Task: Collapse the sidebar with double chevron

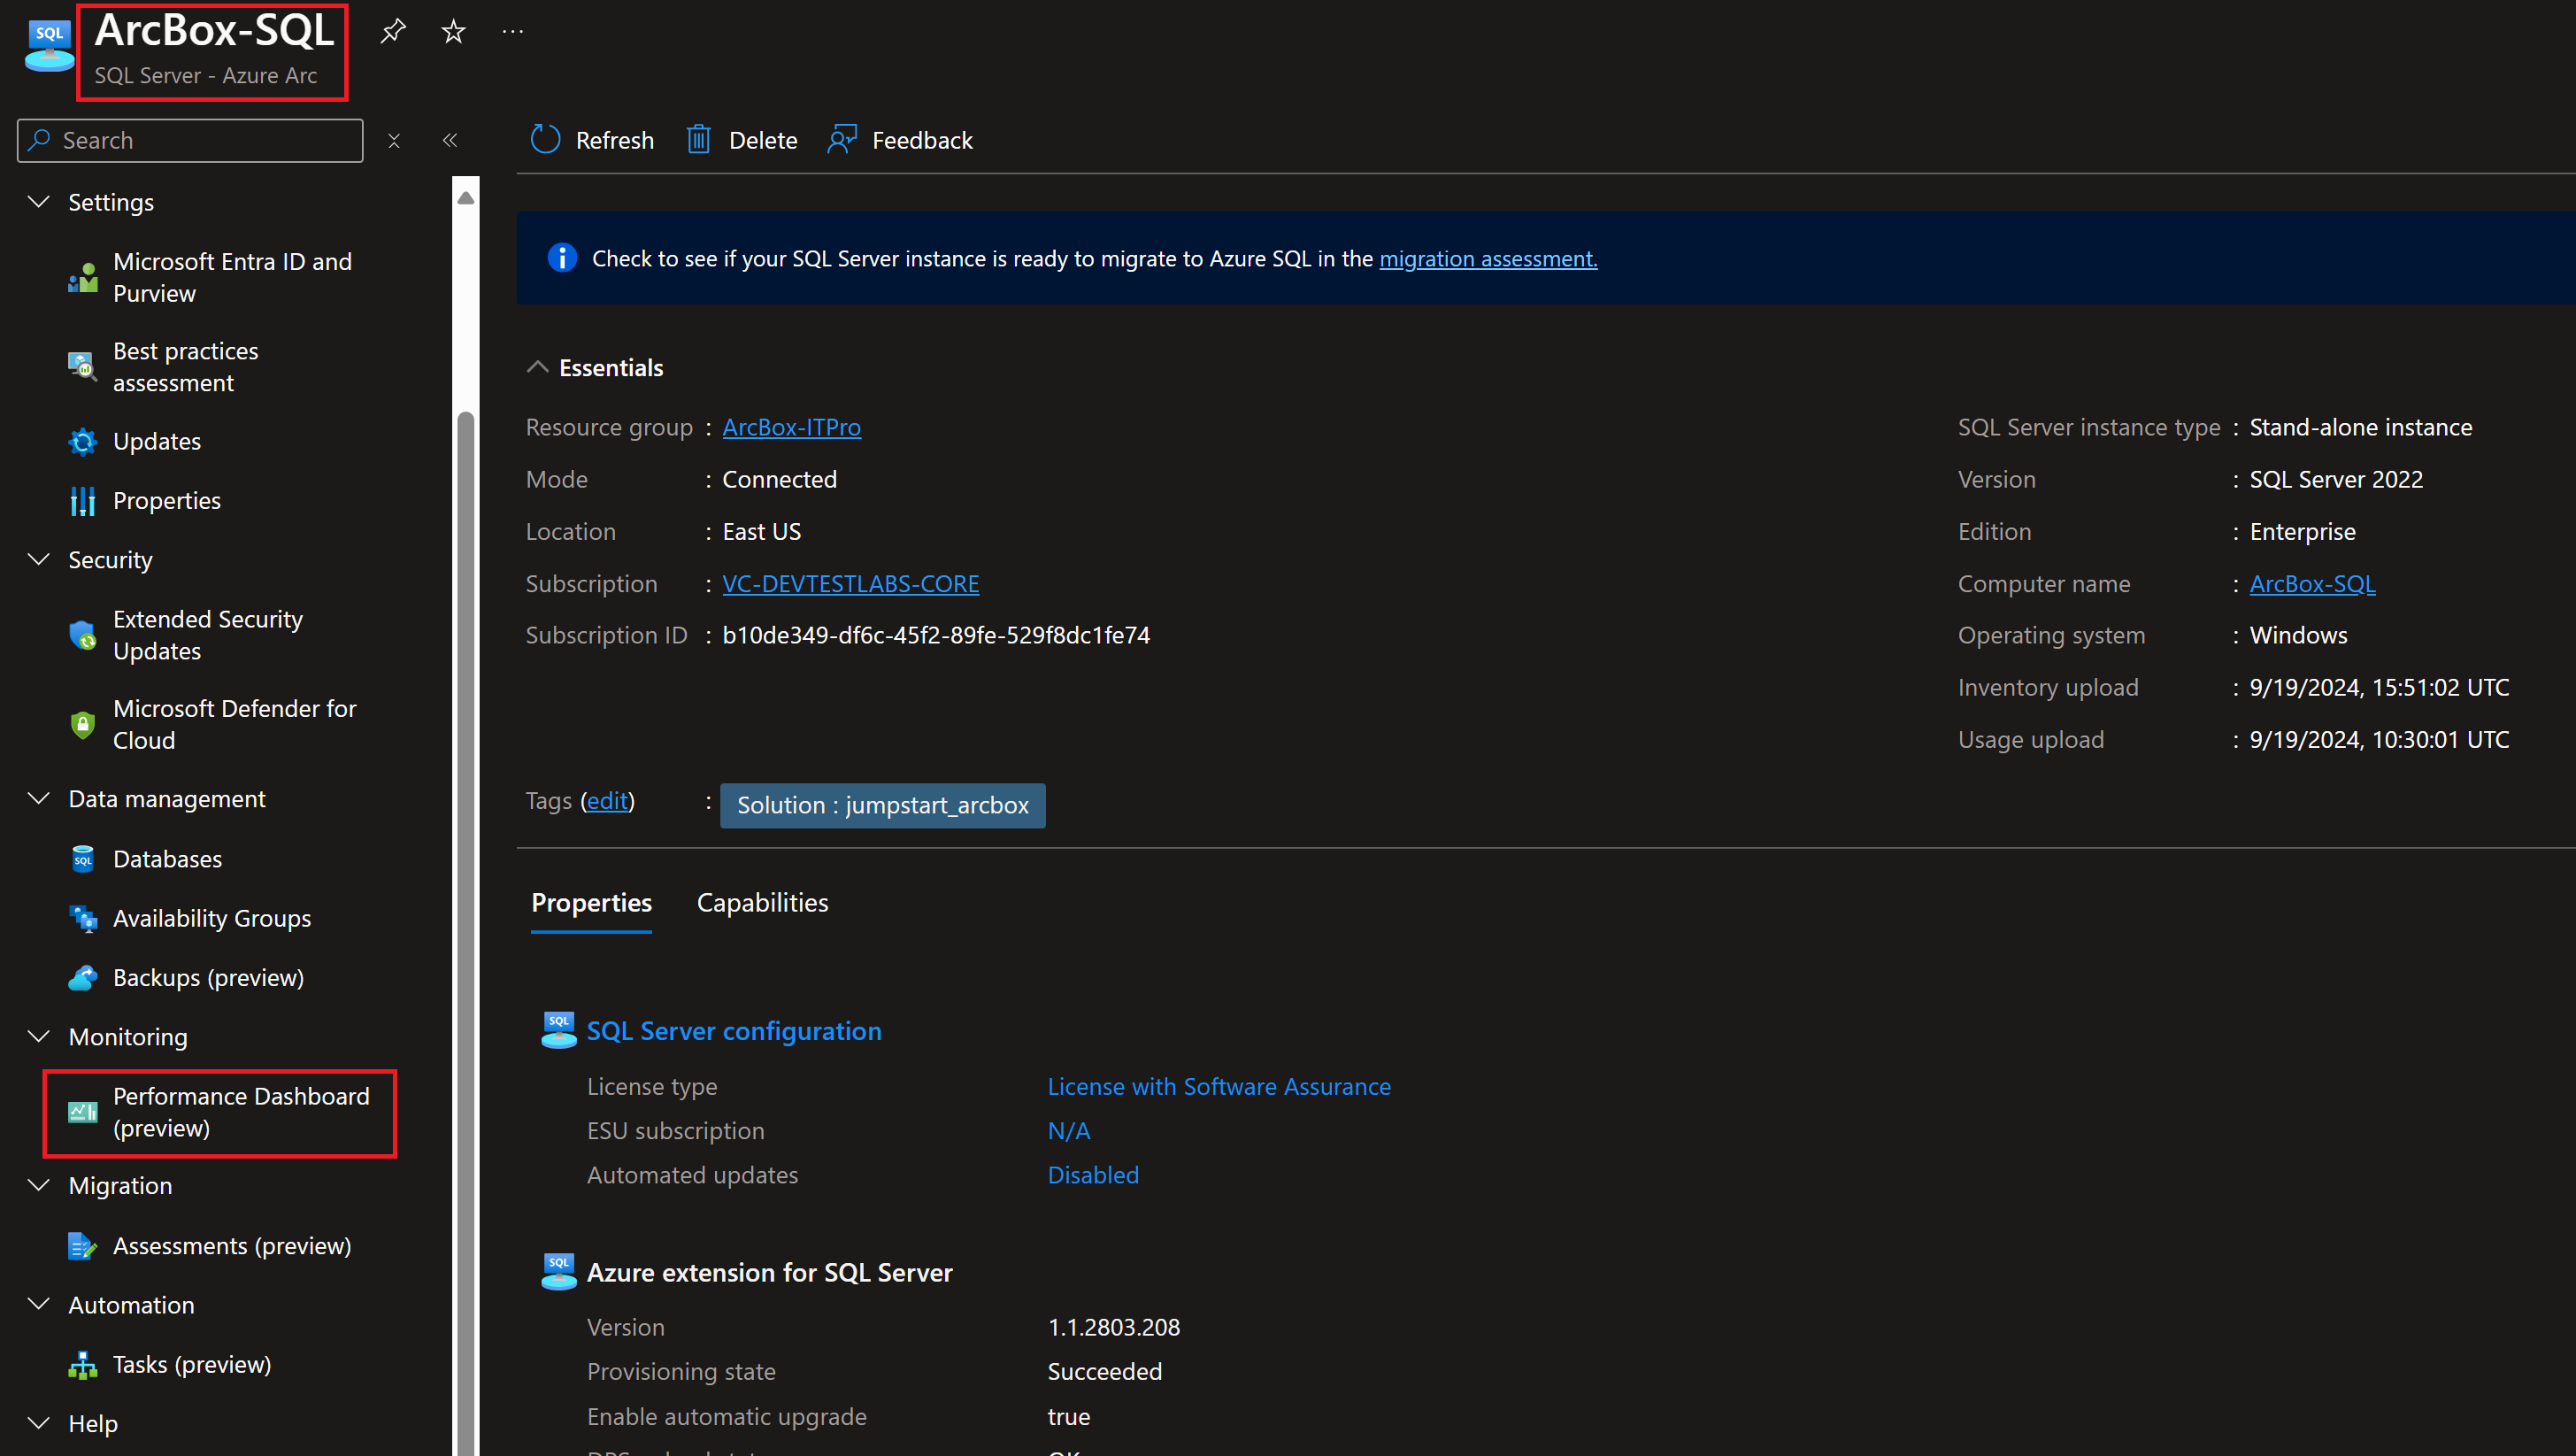Action: [x=450, y=140]
